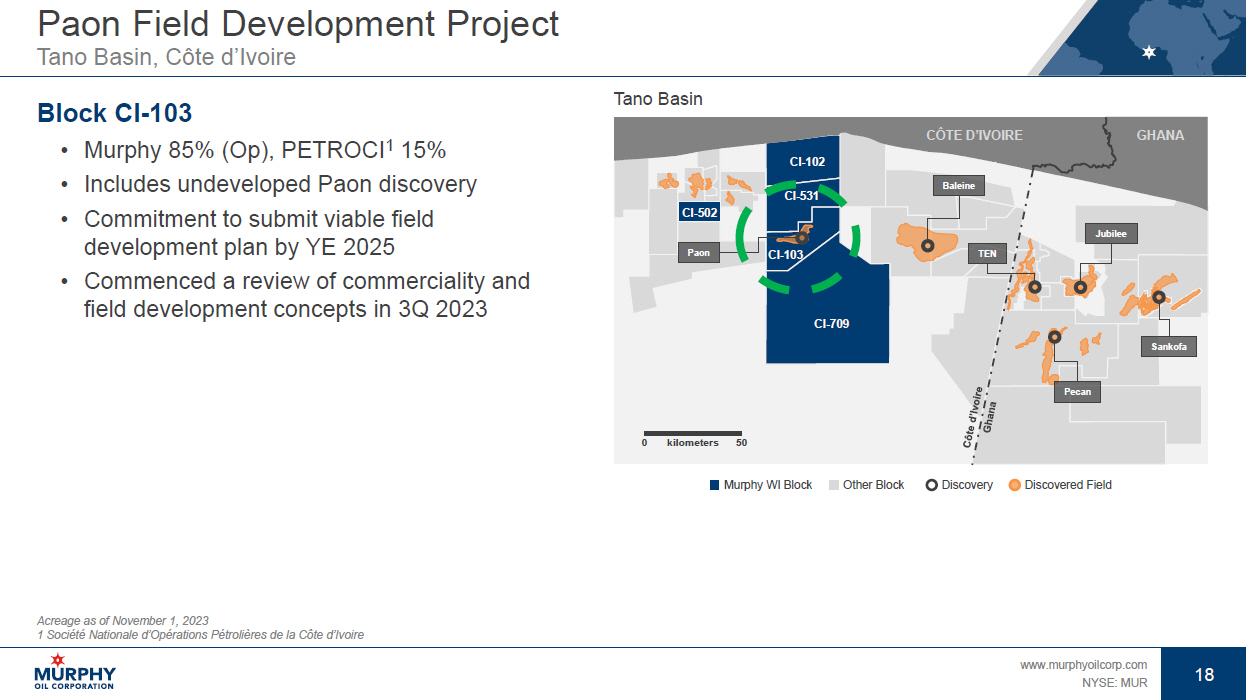Click the CI-502 block label
This screenshot has width=1246, height=700.
pos(699,212)
